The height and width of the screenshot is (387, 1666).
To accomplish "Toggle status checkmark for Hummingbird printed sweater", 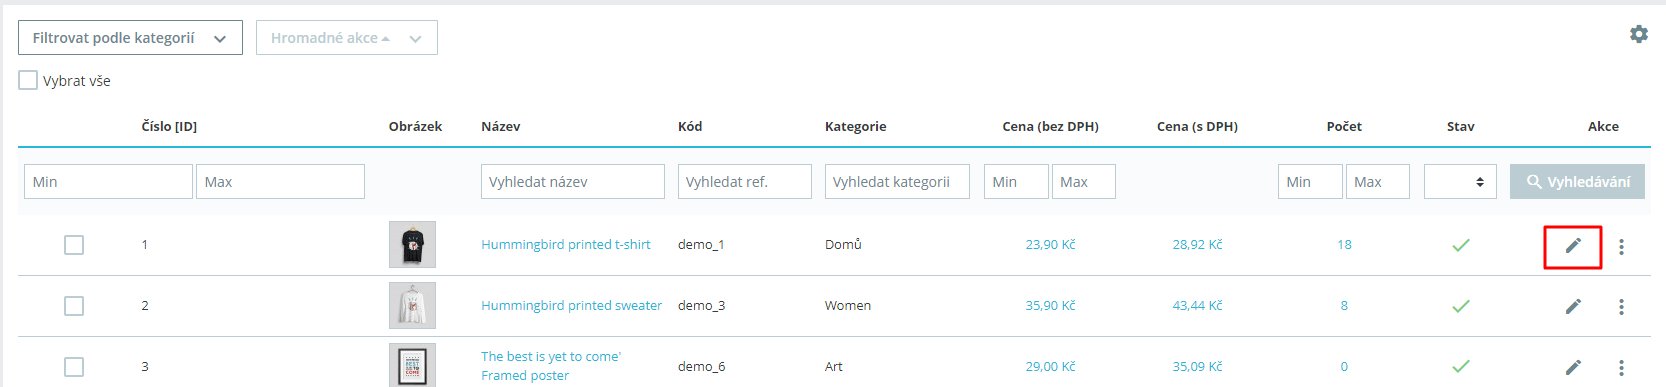I will 1460,306.
